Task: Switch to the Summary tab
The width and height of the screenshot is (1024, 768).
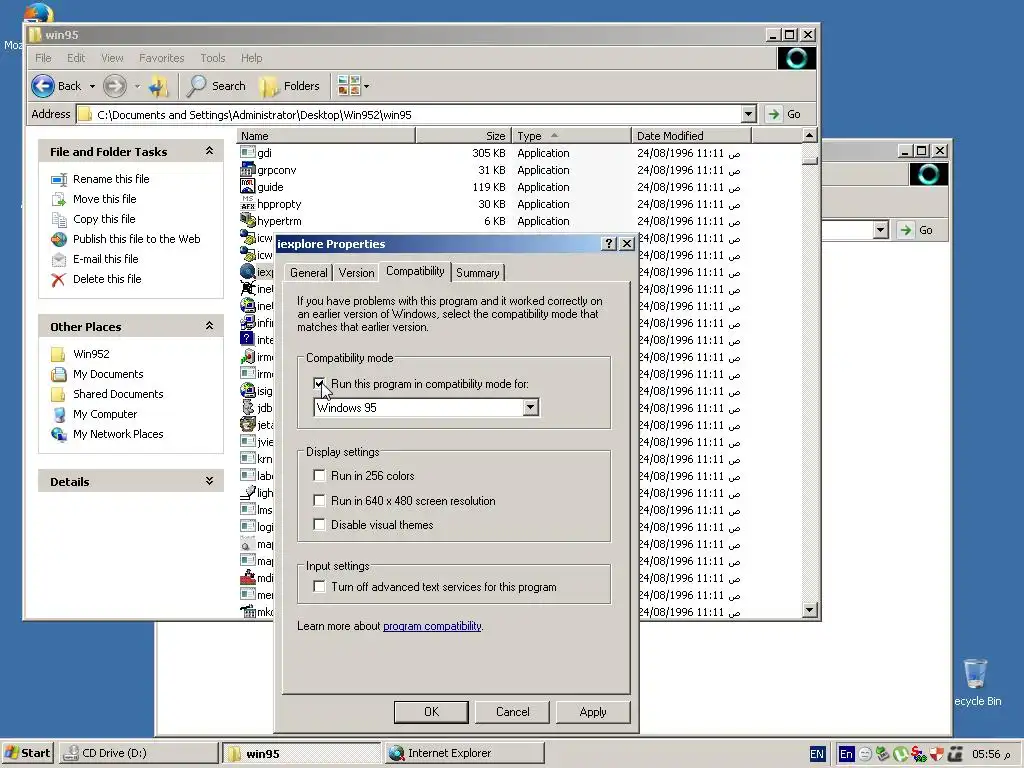Action: point(477,273)
